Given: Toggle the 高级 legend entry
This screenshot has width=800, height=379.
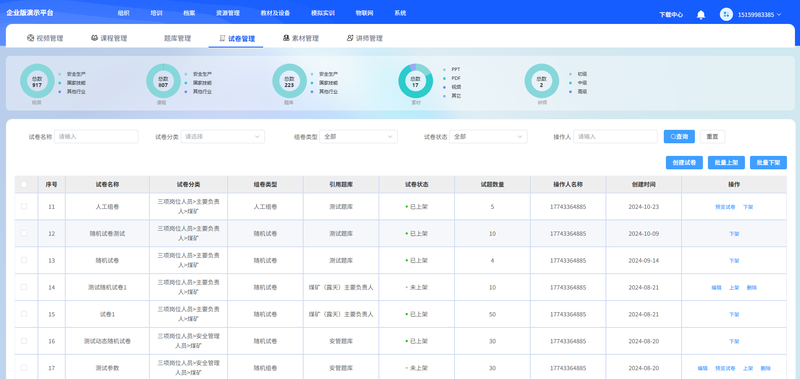Looking at the screenshot, I should coord(578,92).
